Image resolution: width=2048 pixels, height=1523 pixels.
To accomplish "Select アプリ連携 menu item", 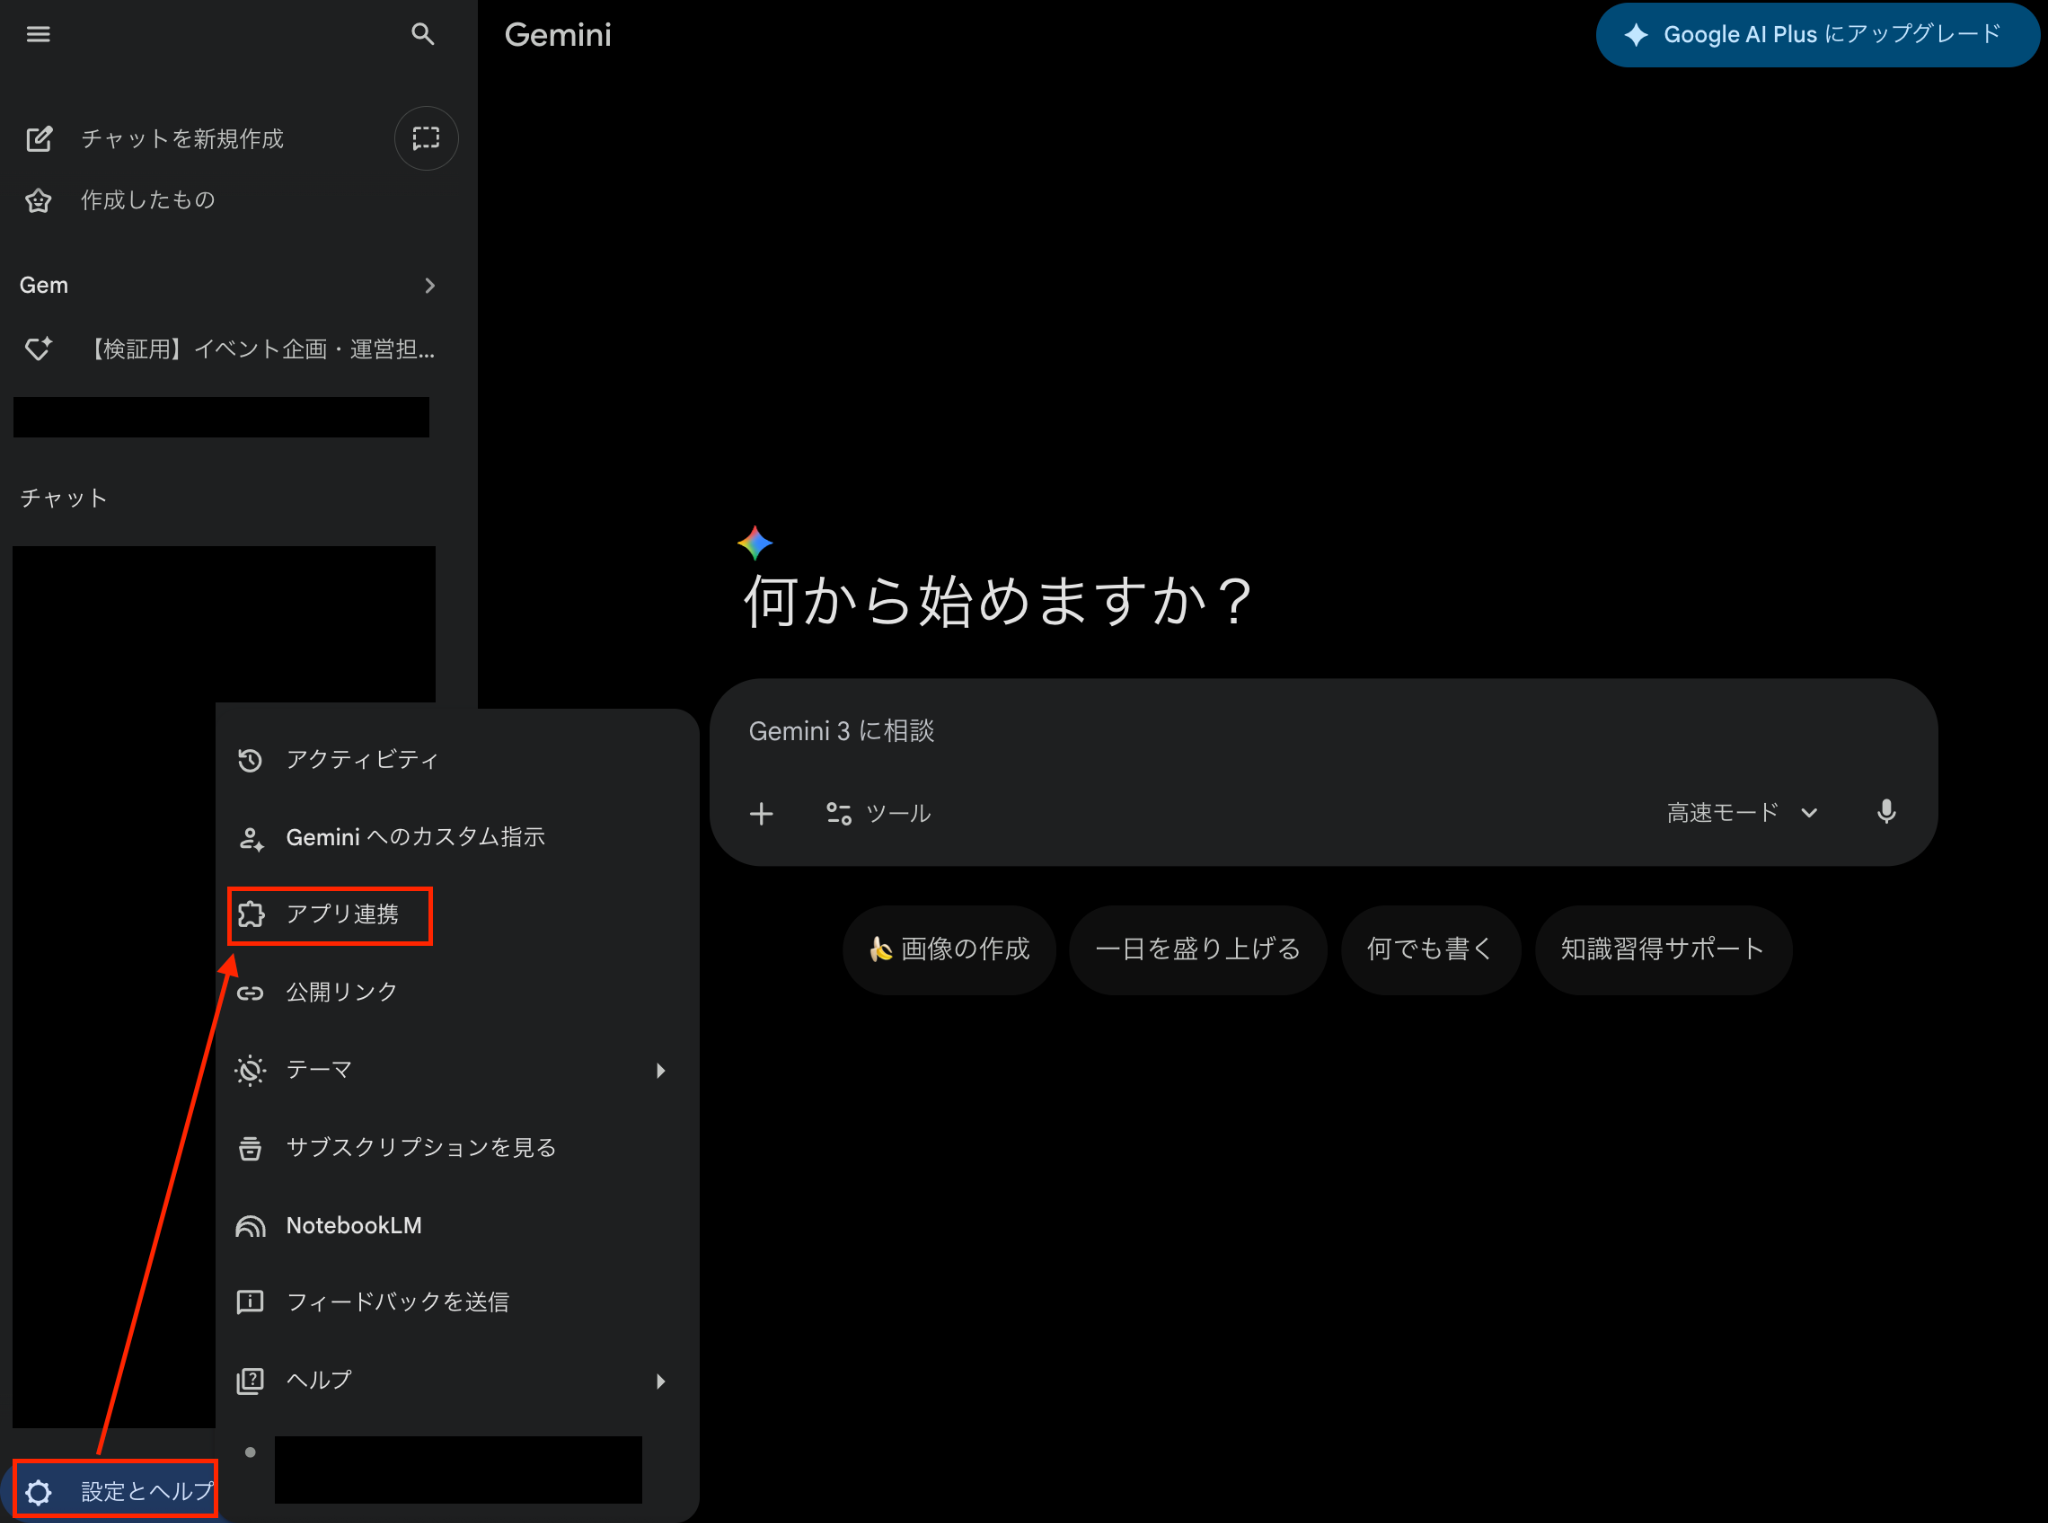I will click(x=341, y=914).
